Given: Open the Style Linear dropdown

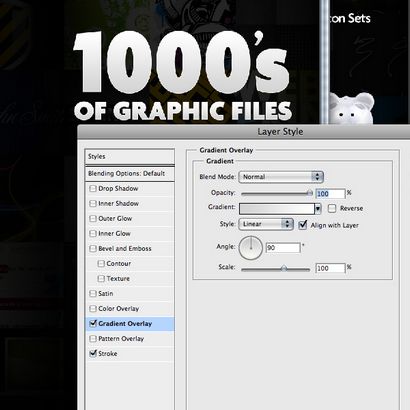Looking at the screenshot, I should click(266, 224).
